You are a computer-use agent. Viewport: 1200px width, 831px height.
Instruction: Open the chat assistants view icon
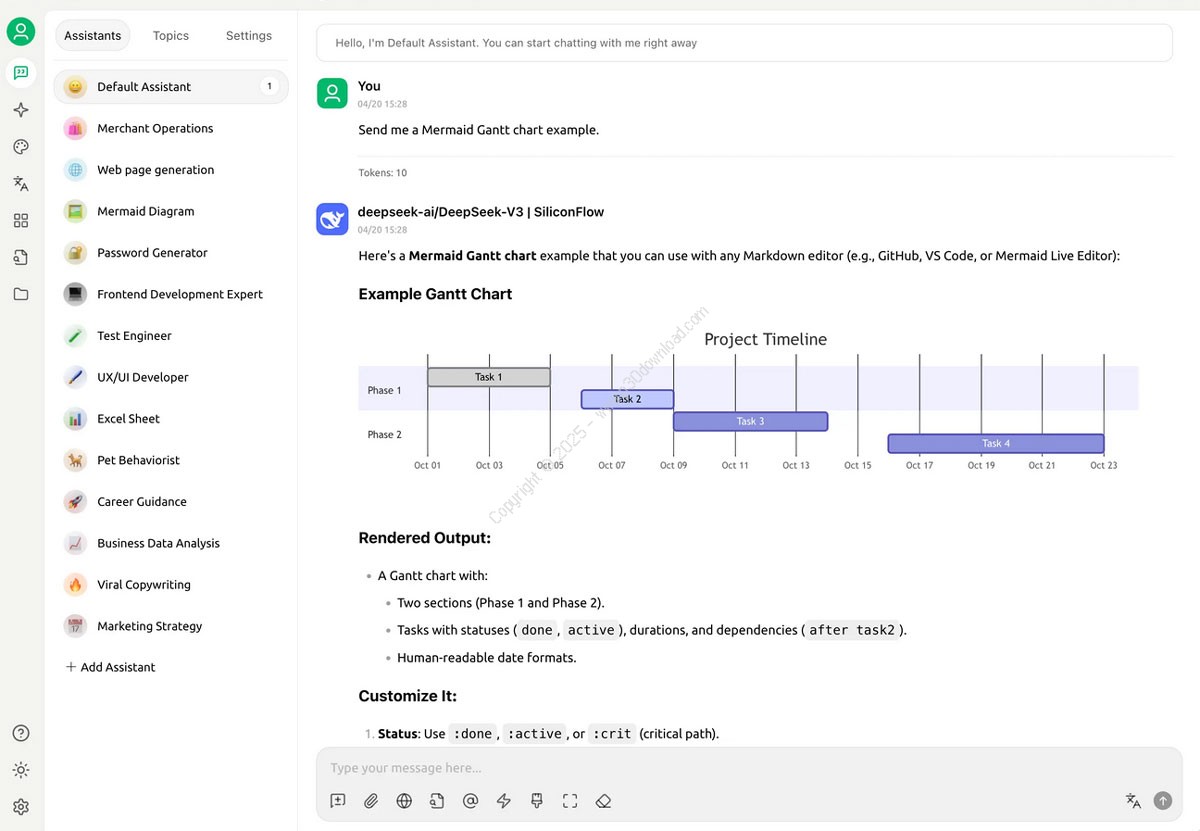[x=21, y=73]
